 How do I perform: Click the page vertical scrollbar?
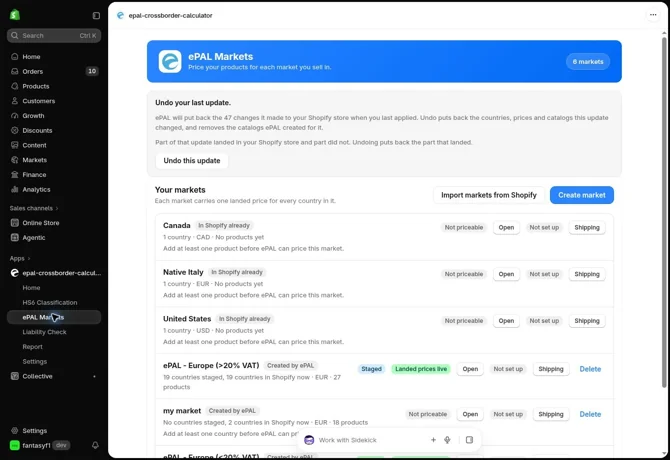[x=664, y=212]
